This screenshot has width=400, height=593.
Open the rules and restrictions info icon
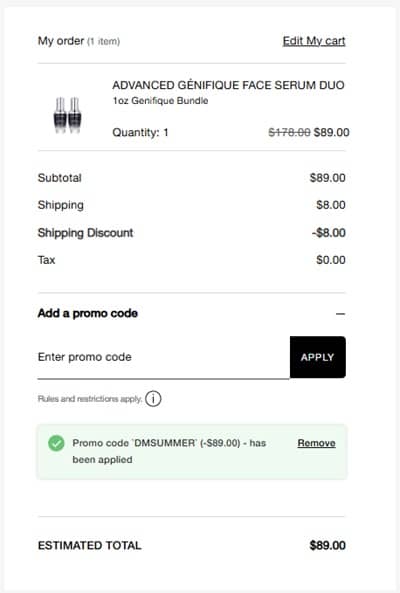tap(153, 399)
